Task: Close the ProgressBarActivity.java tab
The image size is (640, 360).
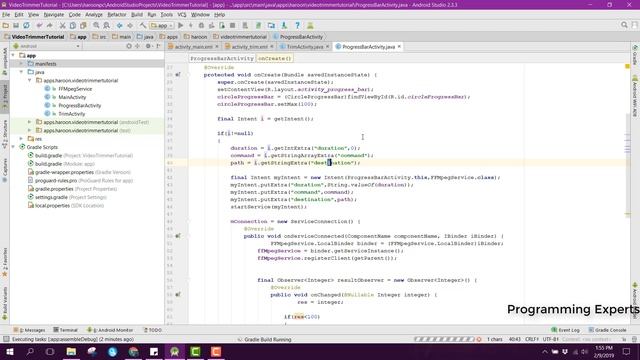Action: click(399, 47)
